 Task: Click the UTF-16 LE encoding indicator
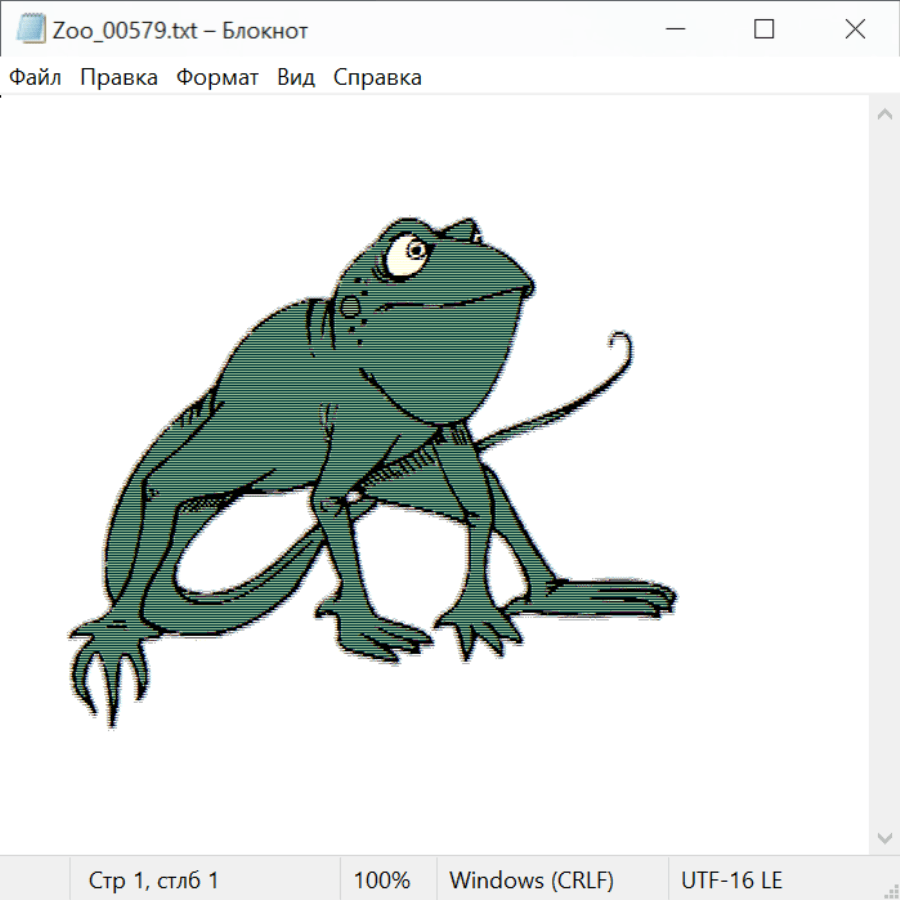[x=731, y=881]
